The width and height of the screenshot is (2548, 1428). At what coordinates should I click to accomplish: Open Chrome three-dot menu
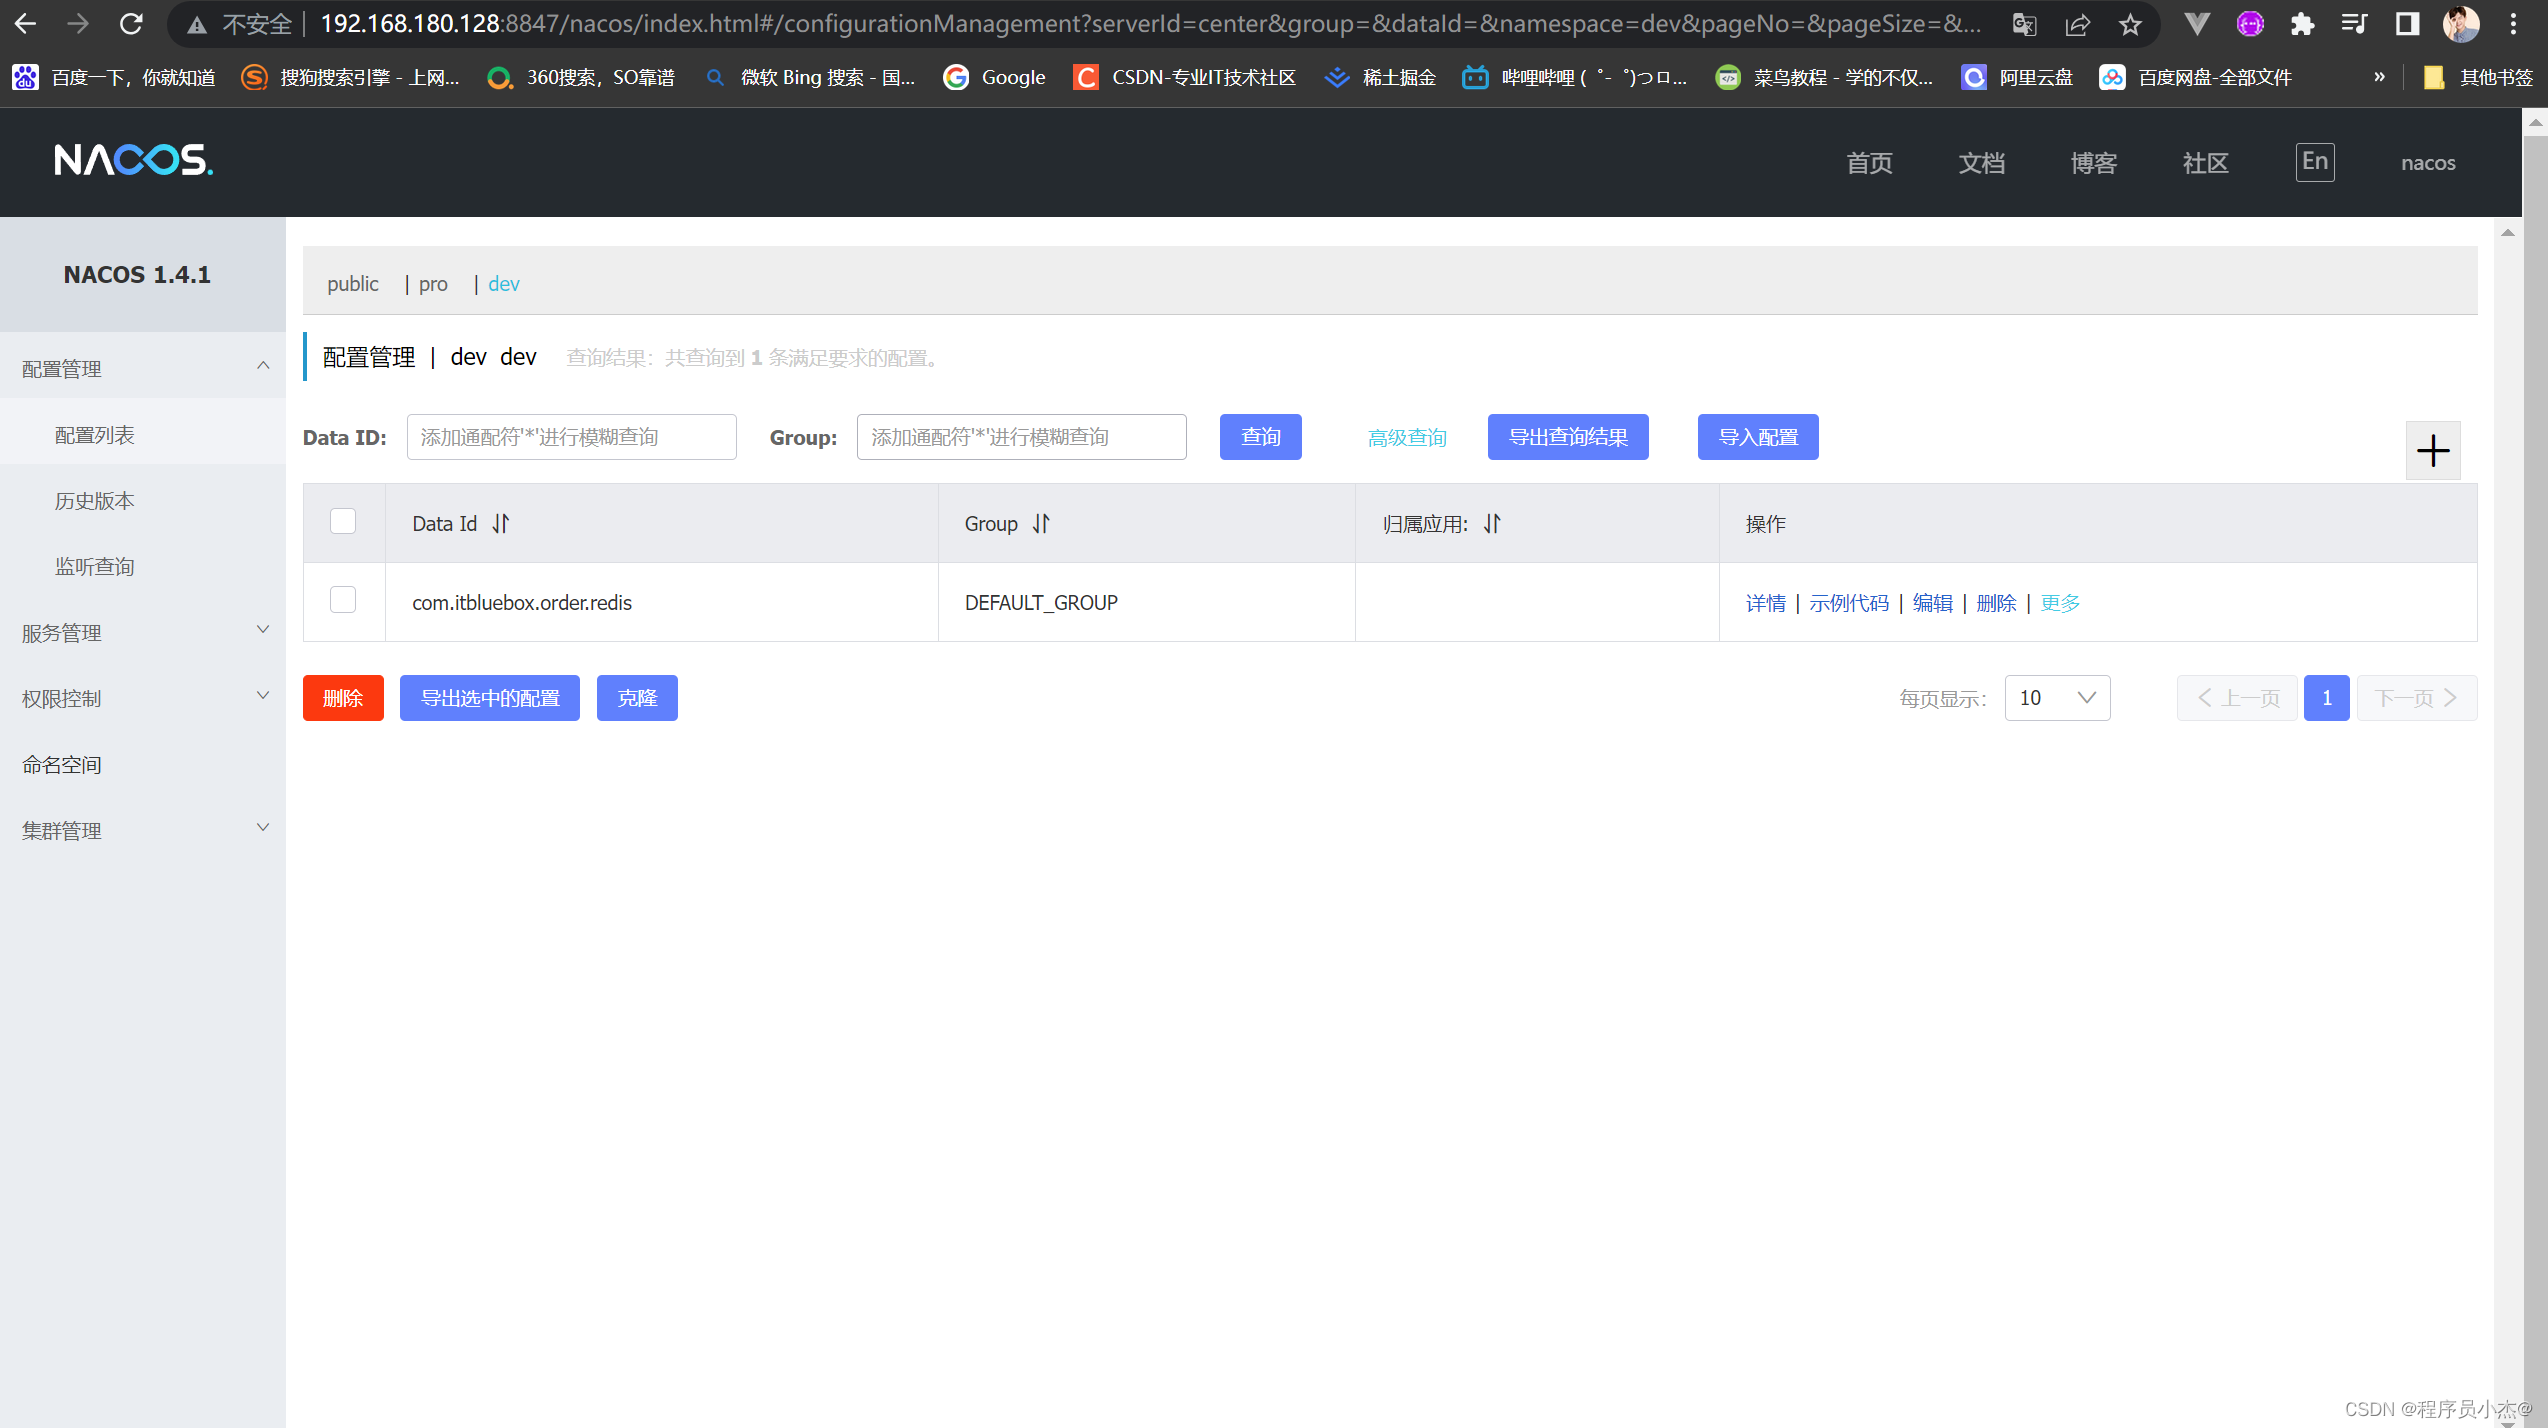[2513, 24]
